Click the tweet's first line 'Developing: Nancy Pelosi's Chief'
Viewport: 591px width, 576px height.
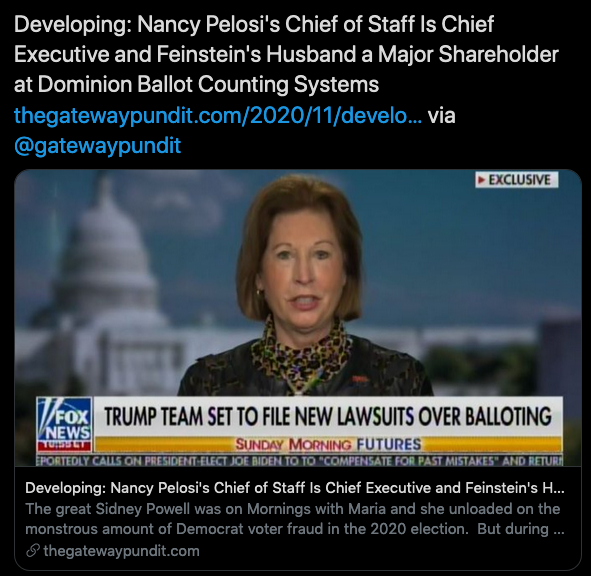[254, 25]
